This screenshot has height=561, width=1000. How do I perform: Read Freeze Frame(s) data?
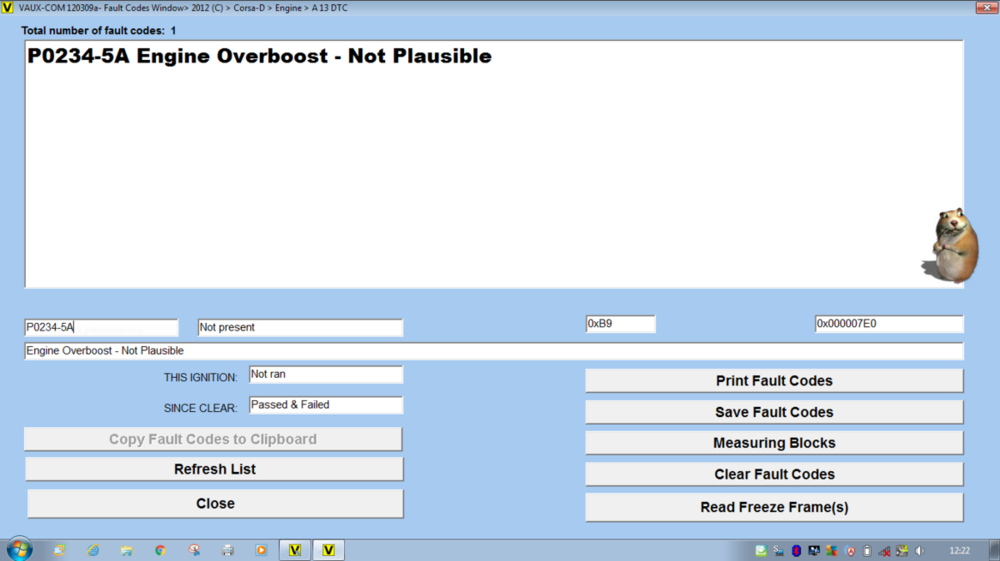coord(774,507)
